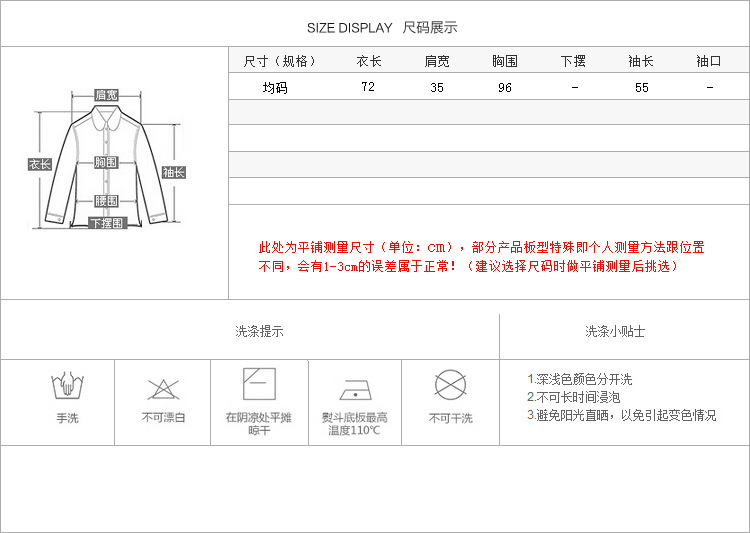
Task: Click the dry flat in shade icon
Action: point(259,384)
